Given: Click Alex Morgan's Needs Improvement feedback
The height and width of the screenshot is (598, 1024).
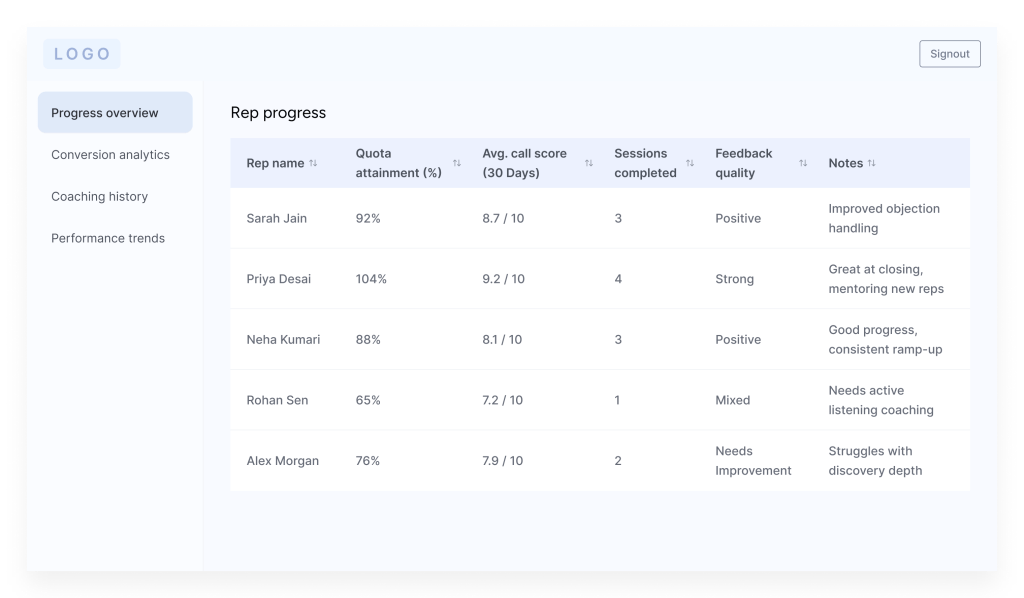Looking at the screenshot, I should 753,461.
